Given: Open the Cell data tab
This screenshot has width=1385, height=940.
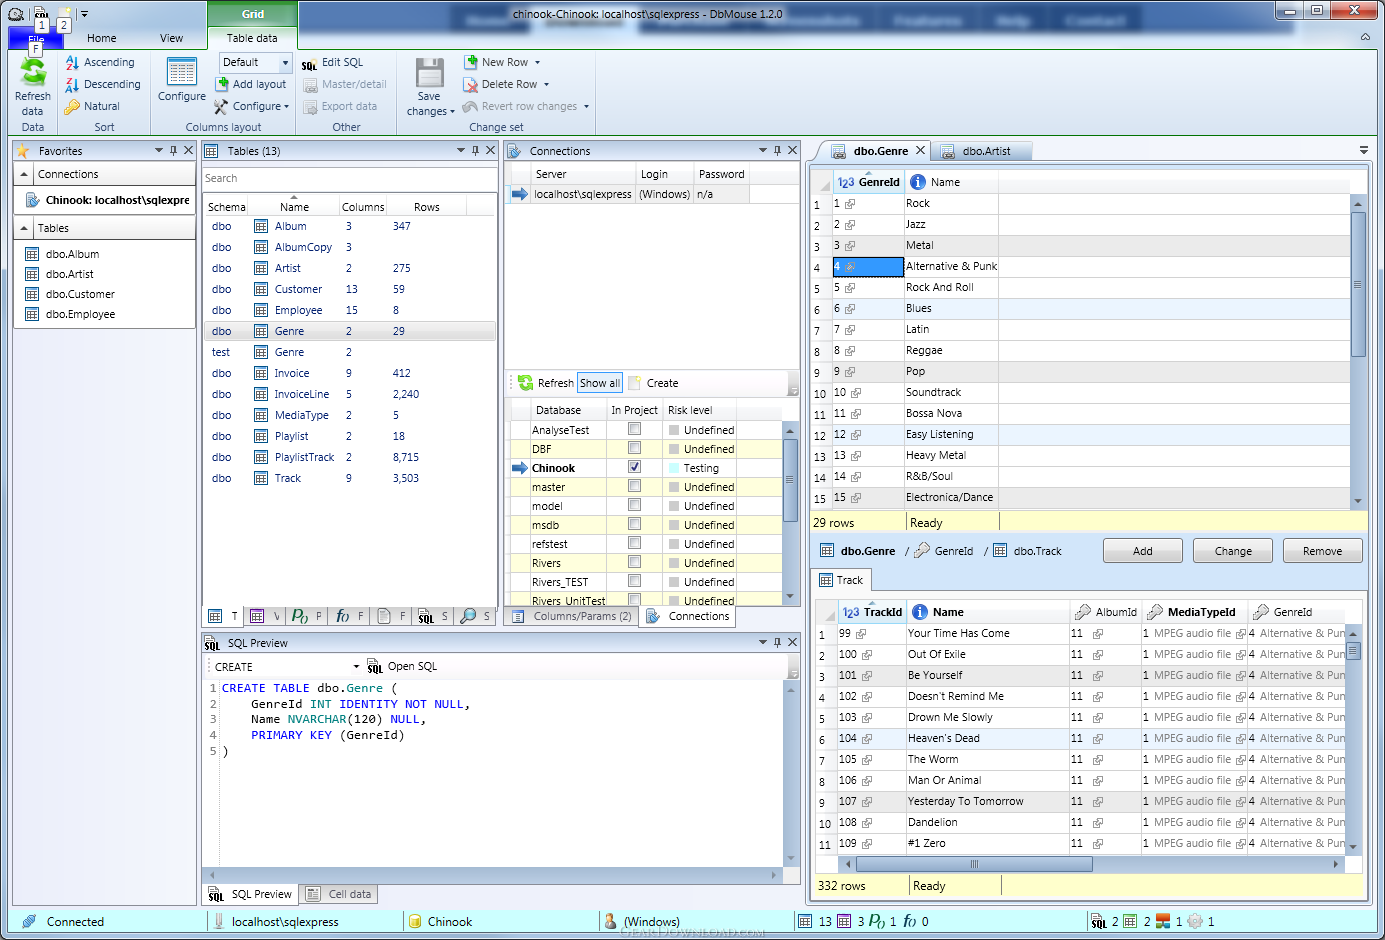Looking at the screenshot, I should coord(339,894).
